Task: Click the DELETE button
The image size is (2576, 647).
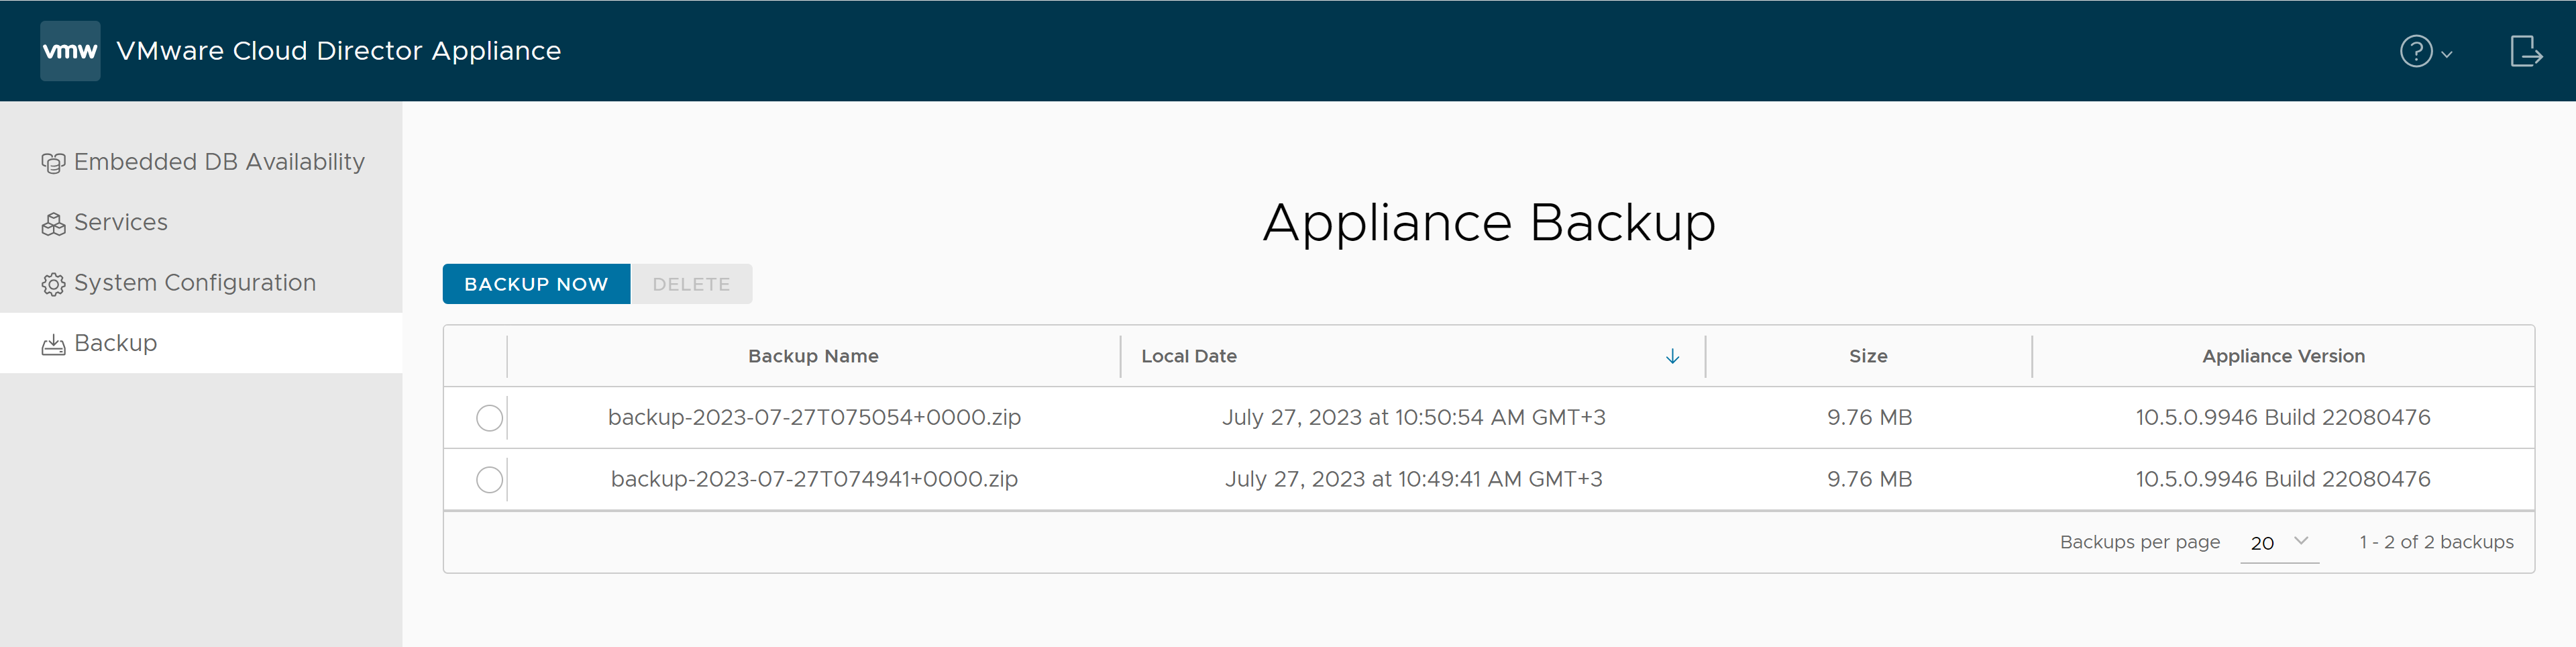Action: pyautogui.click(x=691, y=284)
